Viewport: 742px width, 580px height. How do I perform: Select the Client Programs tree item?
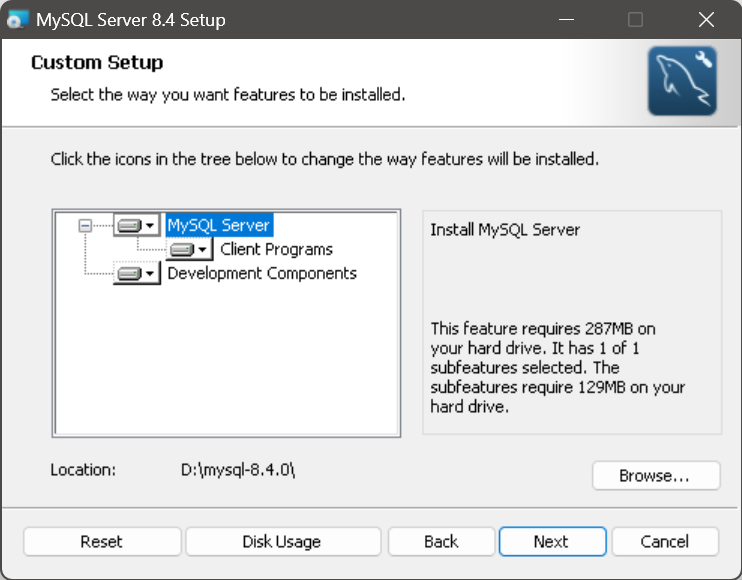point(276,249)
